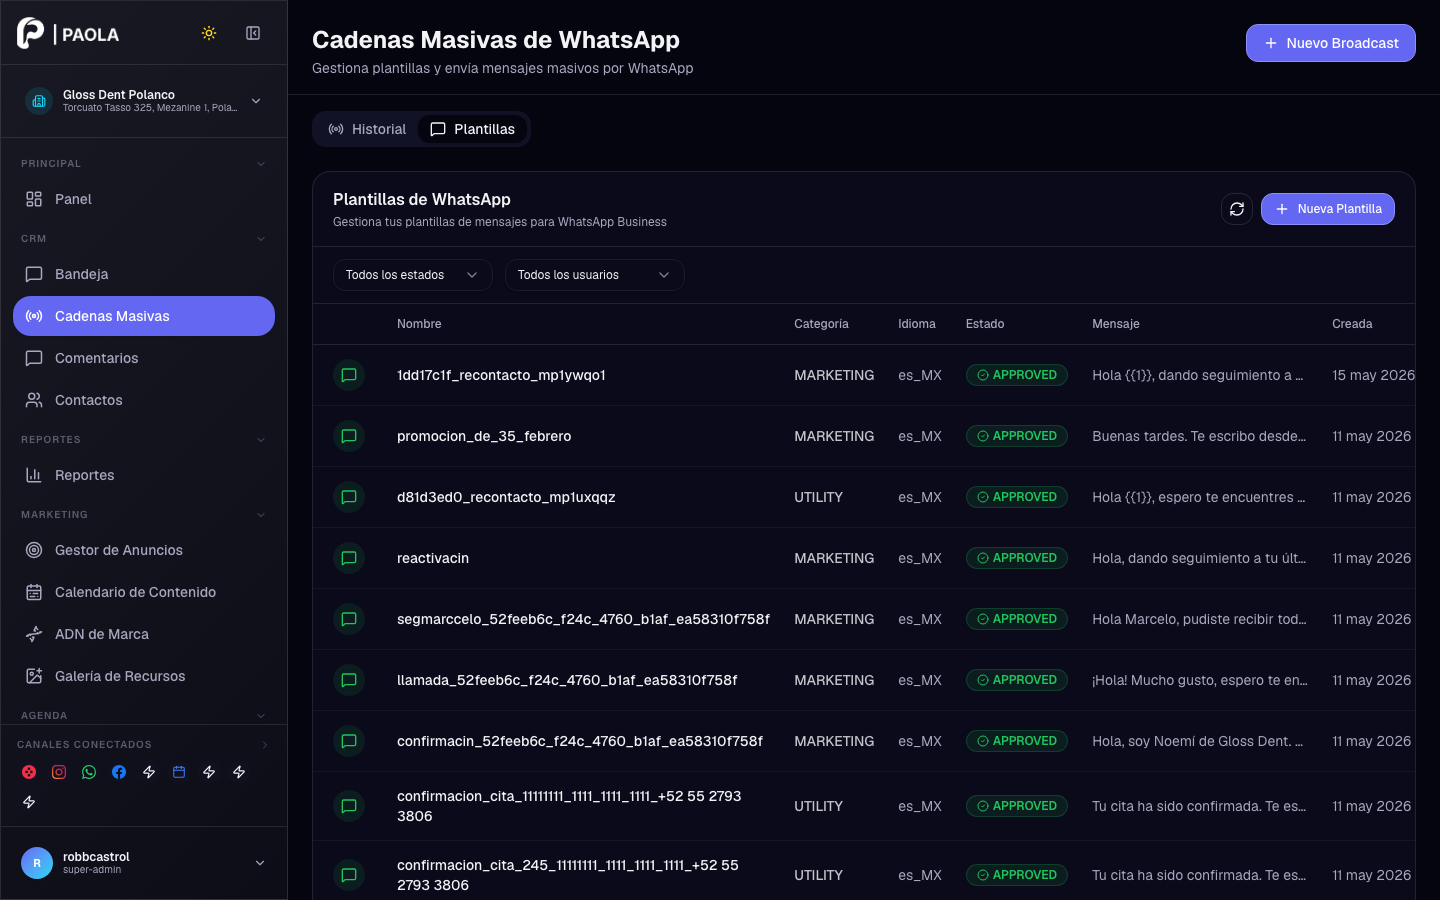
Task: Click the Nuevo Broadcast button
Action: coord(1330,43)
